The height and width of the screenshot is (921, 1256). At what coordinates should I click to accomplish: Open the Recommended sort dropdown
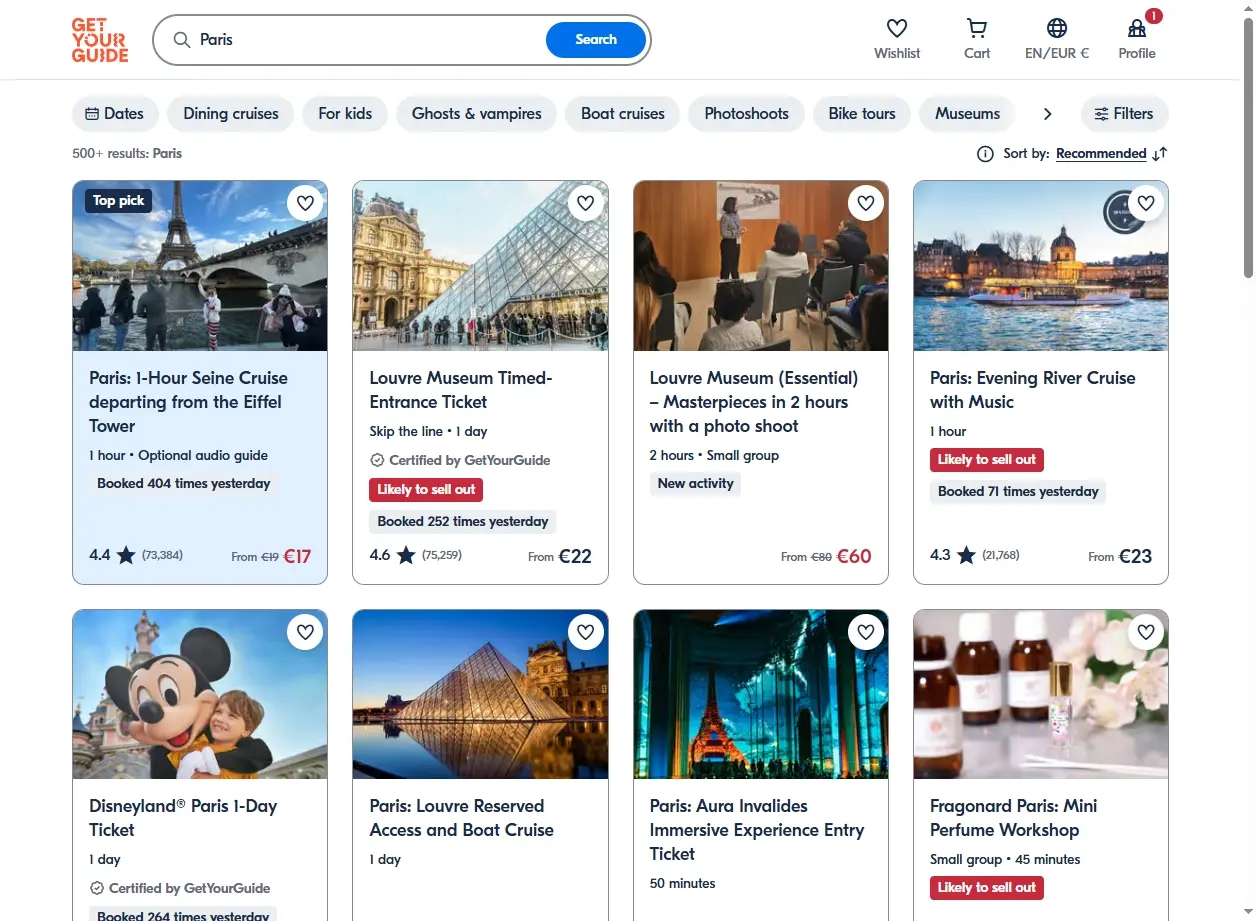(x=1101, y=154)
